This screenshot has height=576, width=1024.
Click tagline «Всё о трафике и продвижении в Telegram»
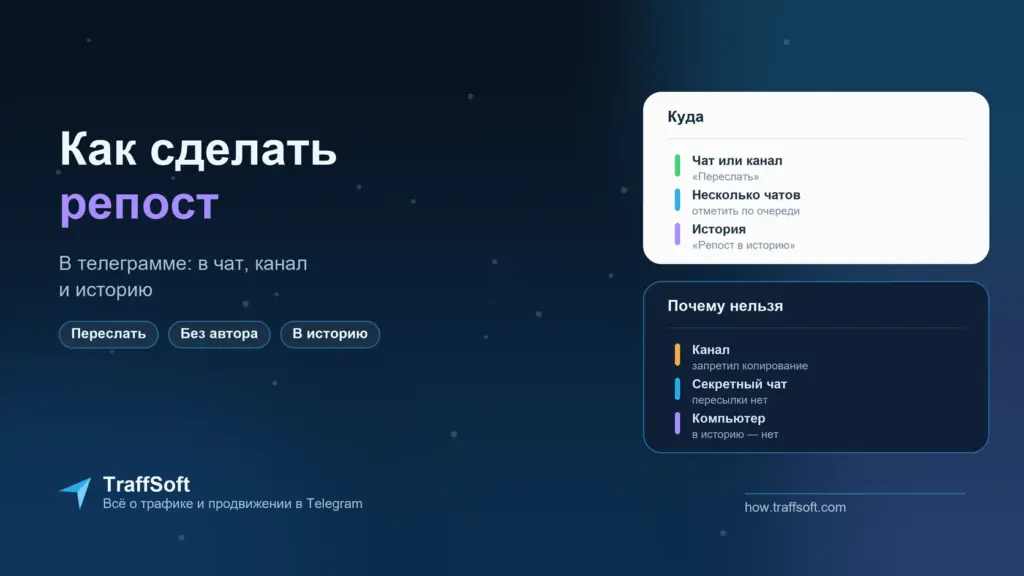pos(232,504)
